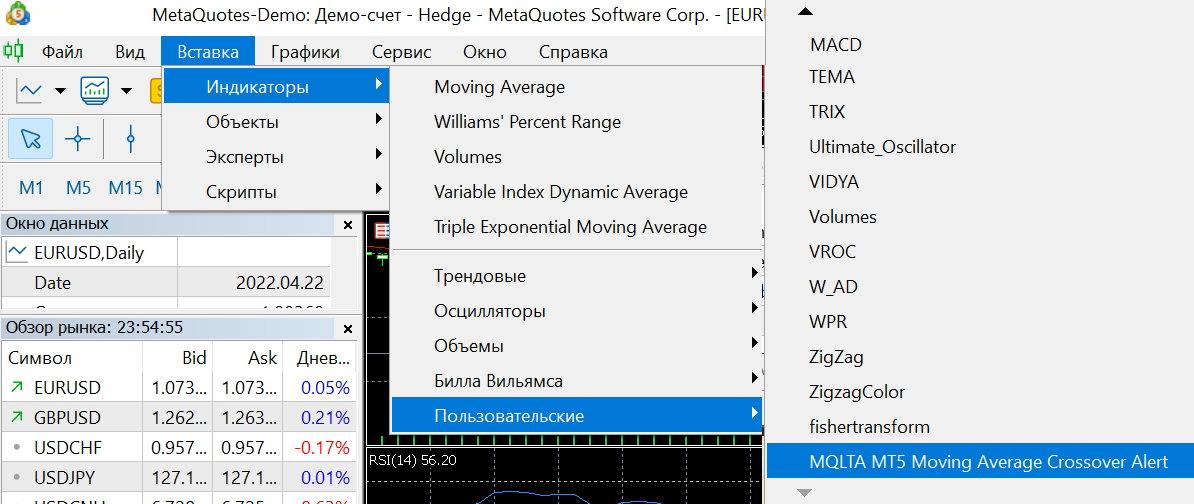Switch to the M1 timeframe
The height and width of the screenshot is (504, 1194).
30,187
